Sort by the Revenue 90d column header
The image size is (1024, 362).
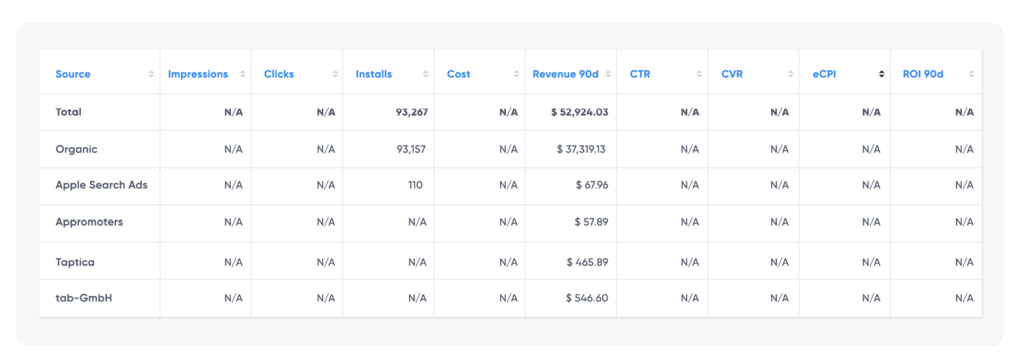coord(566,74)
